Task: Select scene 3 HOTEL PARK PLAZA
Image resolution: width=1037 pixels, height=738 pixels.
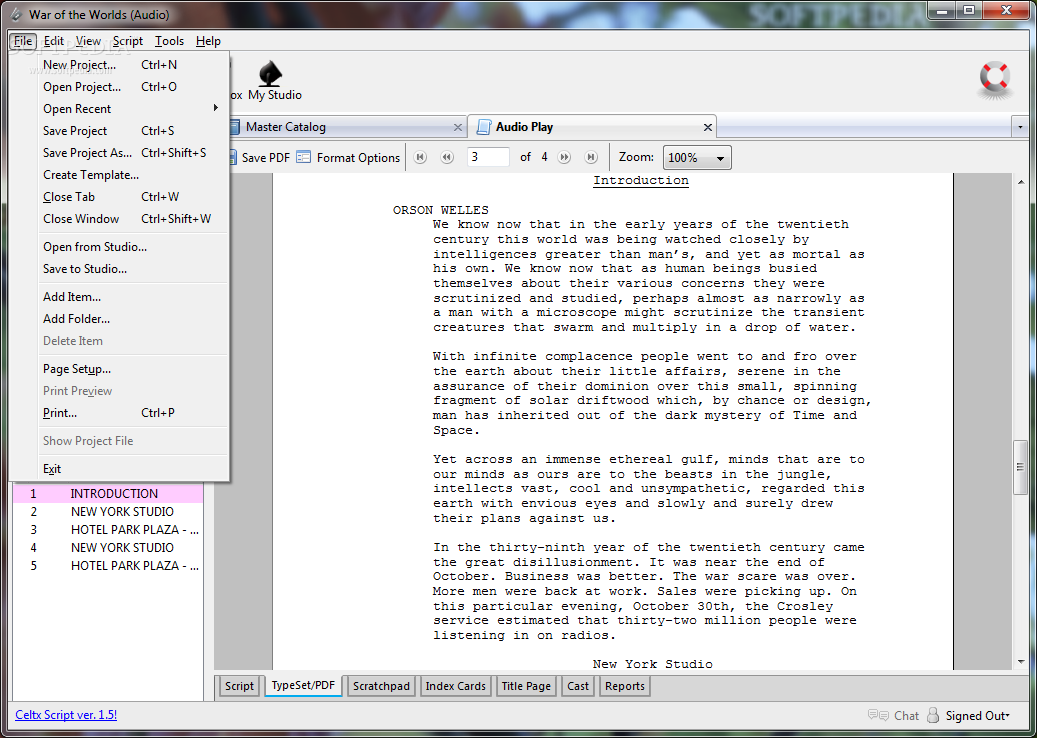Action: pos(108,530)
